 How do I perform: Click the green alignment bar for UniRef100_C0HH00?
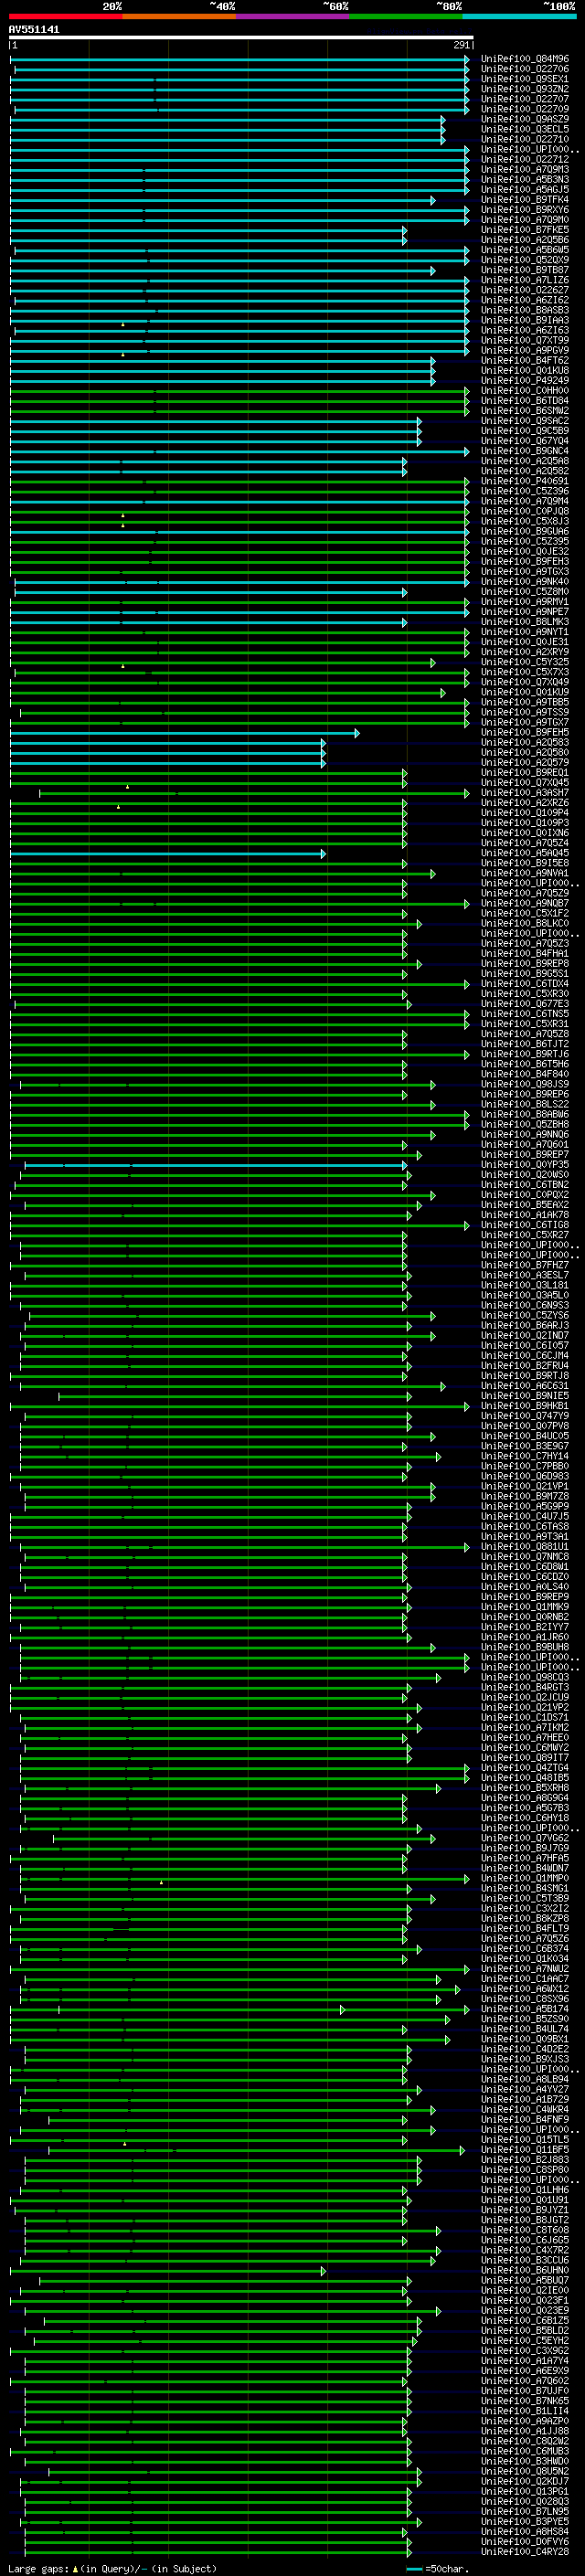(239, 391)
